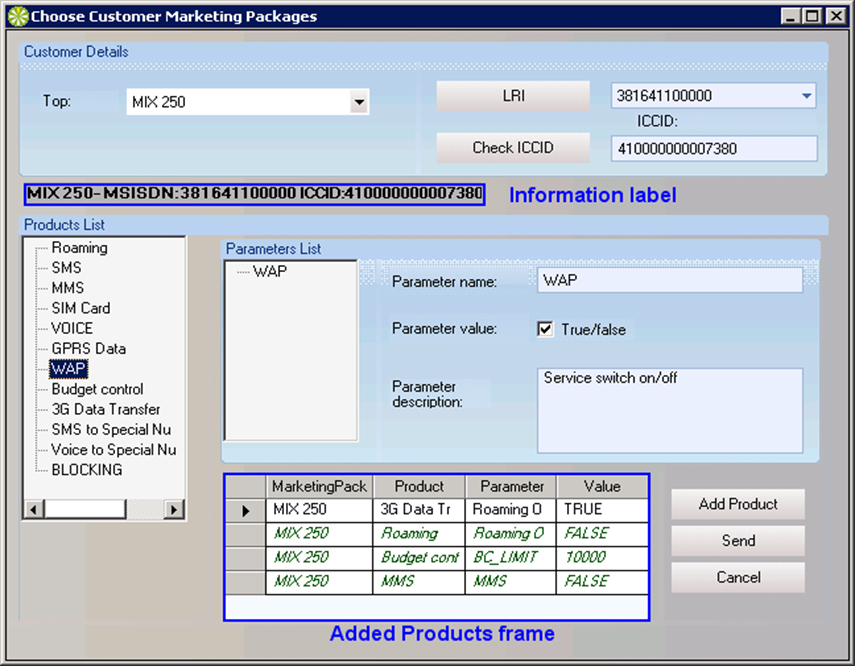Select the row arrow for 3G Data row

[x=245, y=510]
